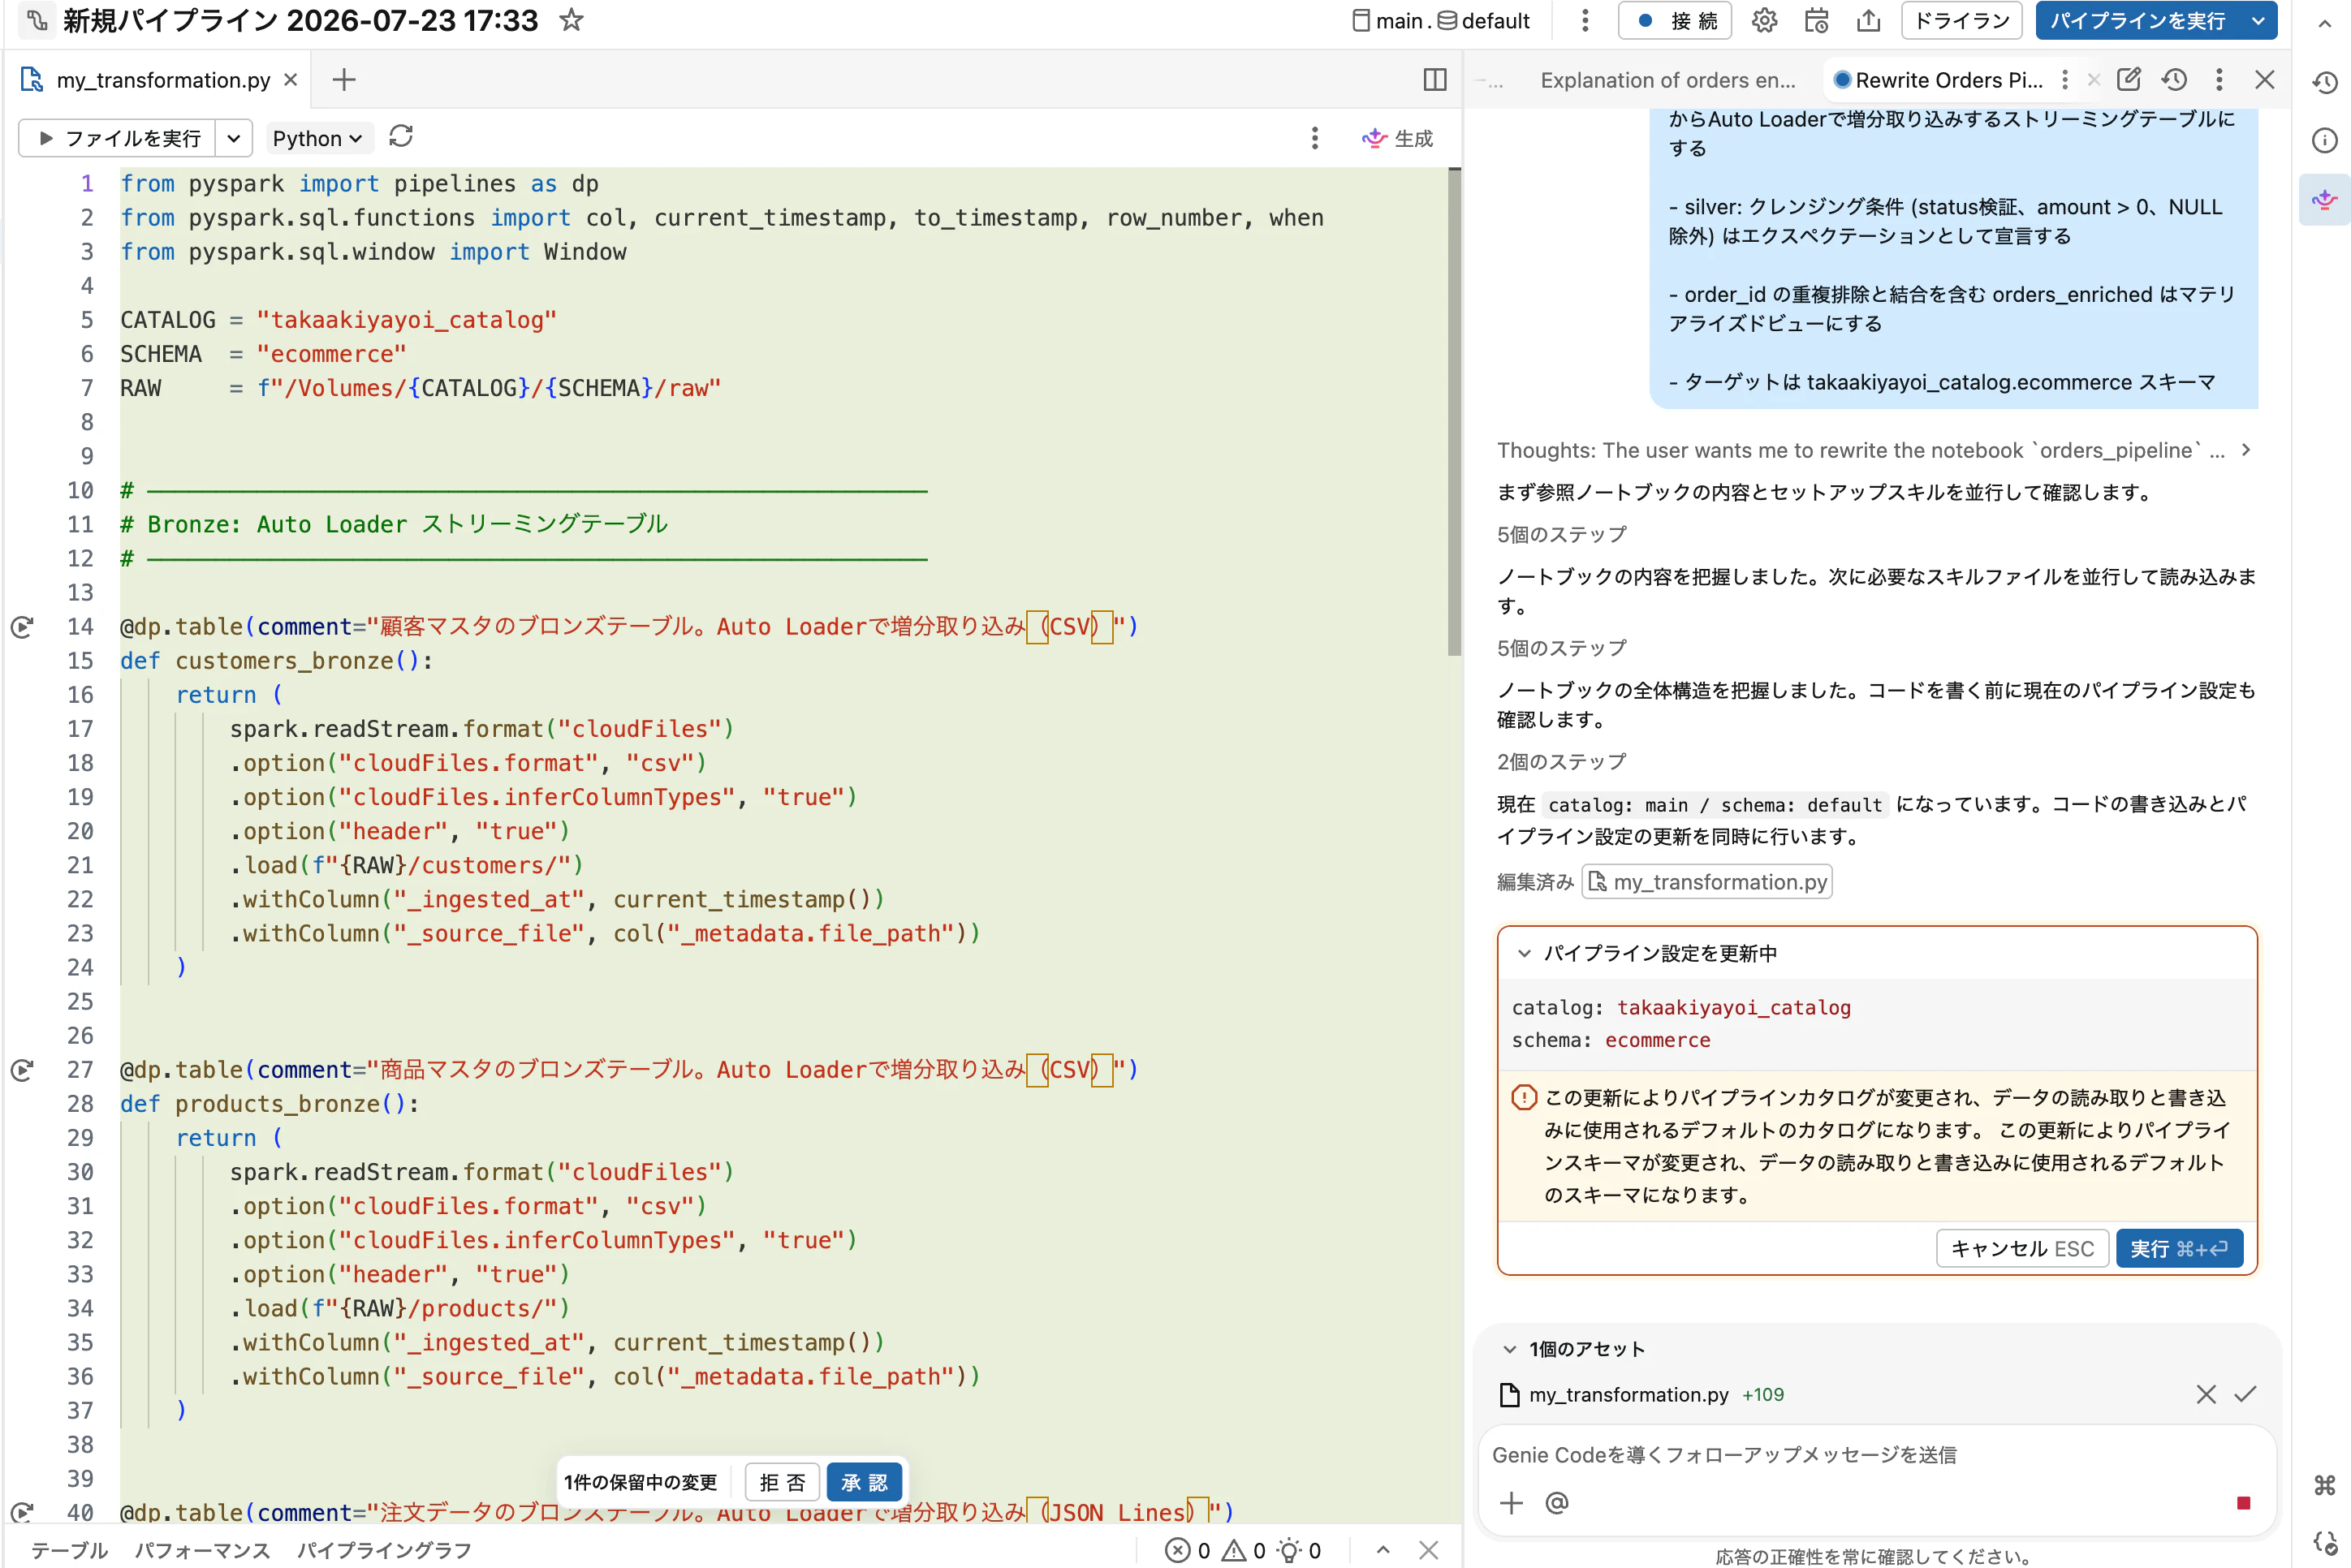Click the errors count status indicator
The image size is (2351, 1568).
tap(1188, 1550)
